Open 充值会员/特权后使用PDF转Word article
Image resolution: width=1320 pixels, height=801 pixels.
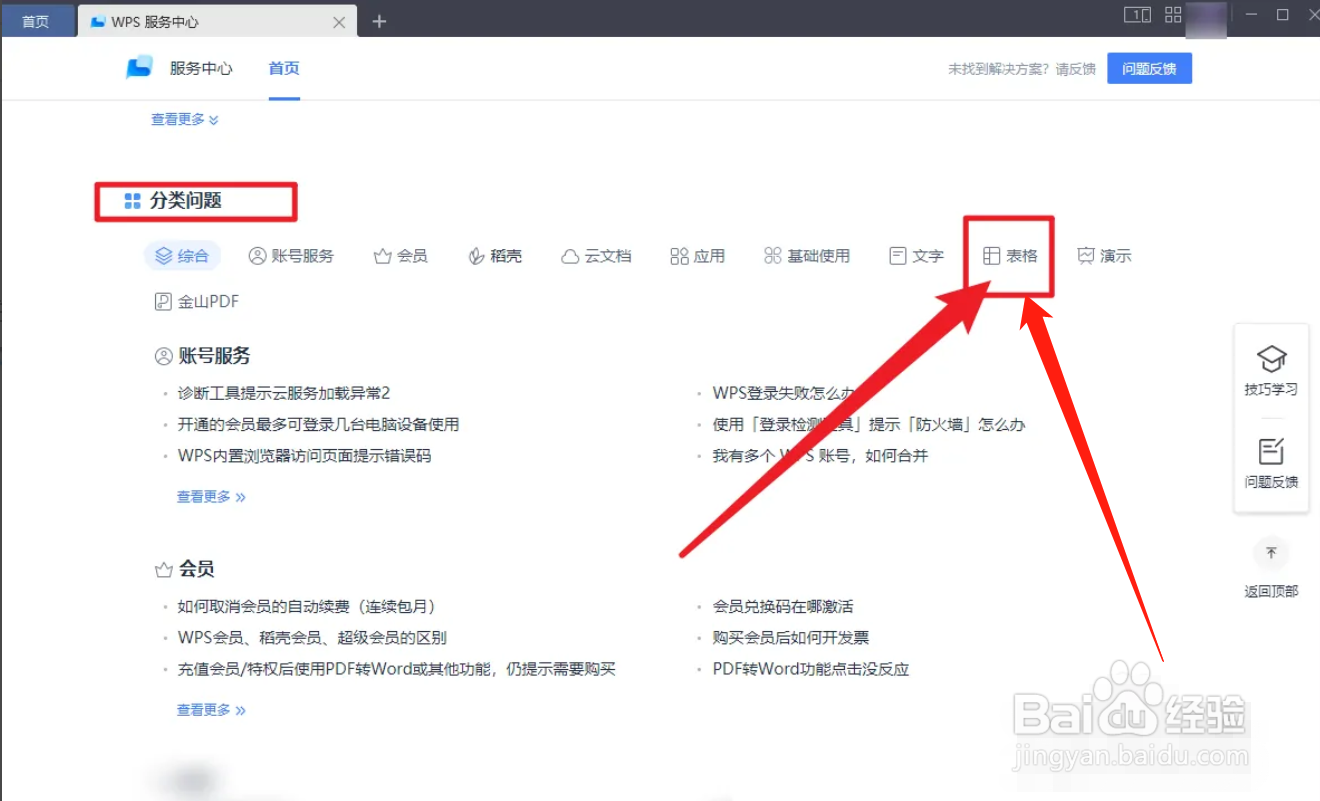coord(396,669)
